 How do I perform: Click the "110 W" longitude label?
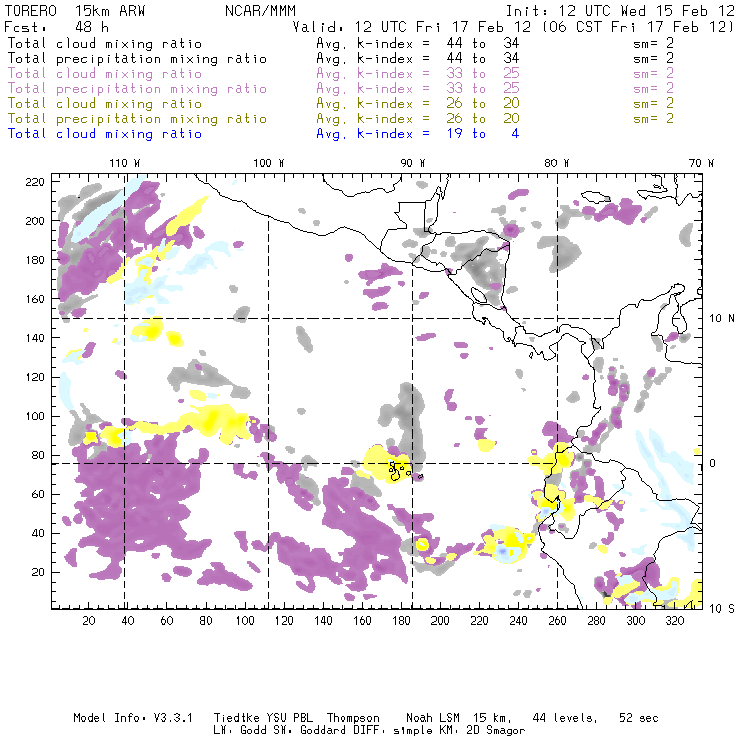tap(125, 163)
